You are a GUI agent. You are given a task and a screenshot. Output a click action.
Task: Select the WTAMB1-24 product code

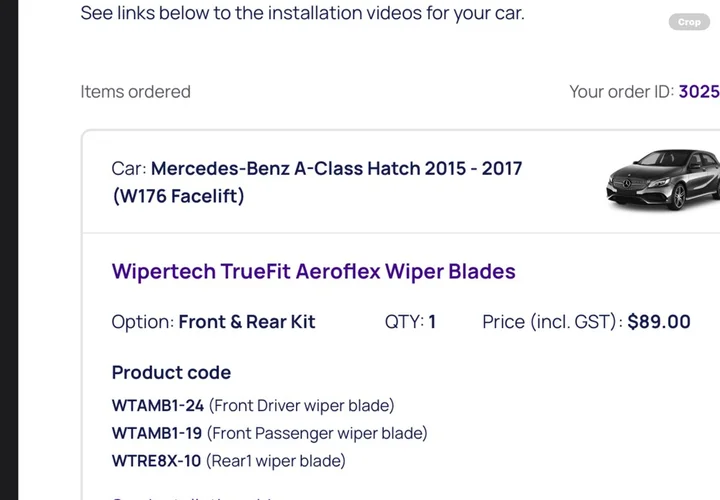pos(157,405)
